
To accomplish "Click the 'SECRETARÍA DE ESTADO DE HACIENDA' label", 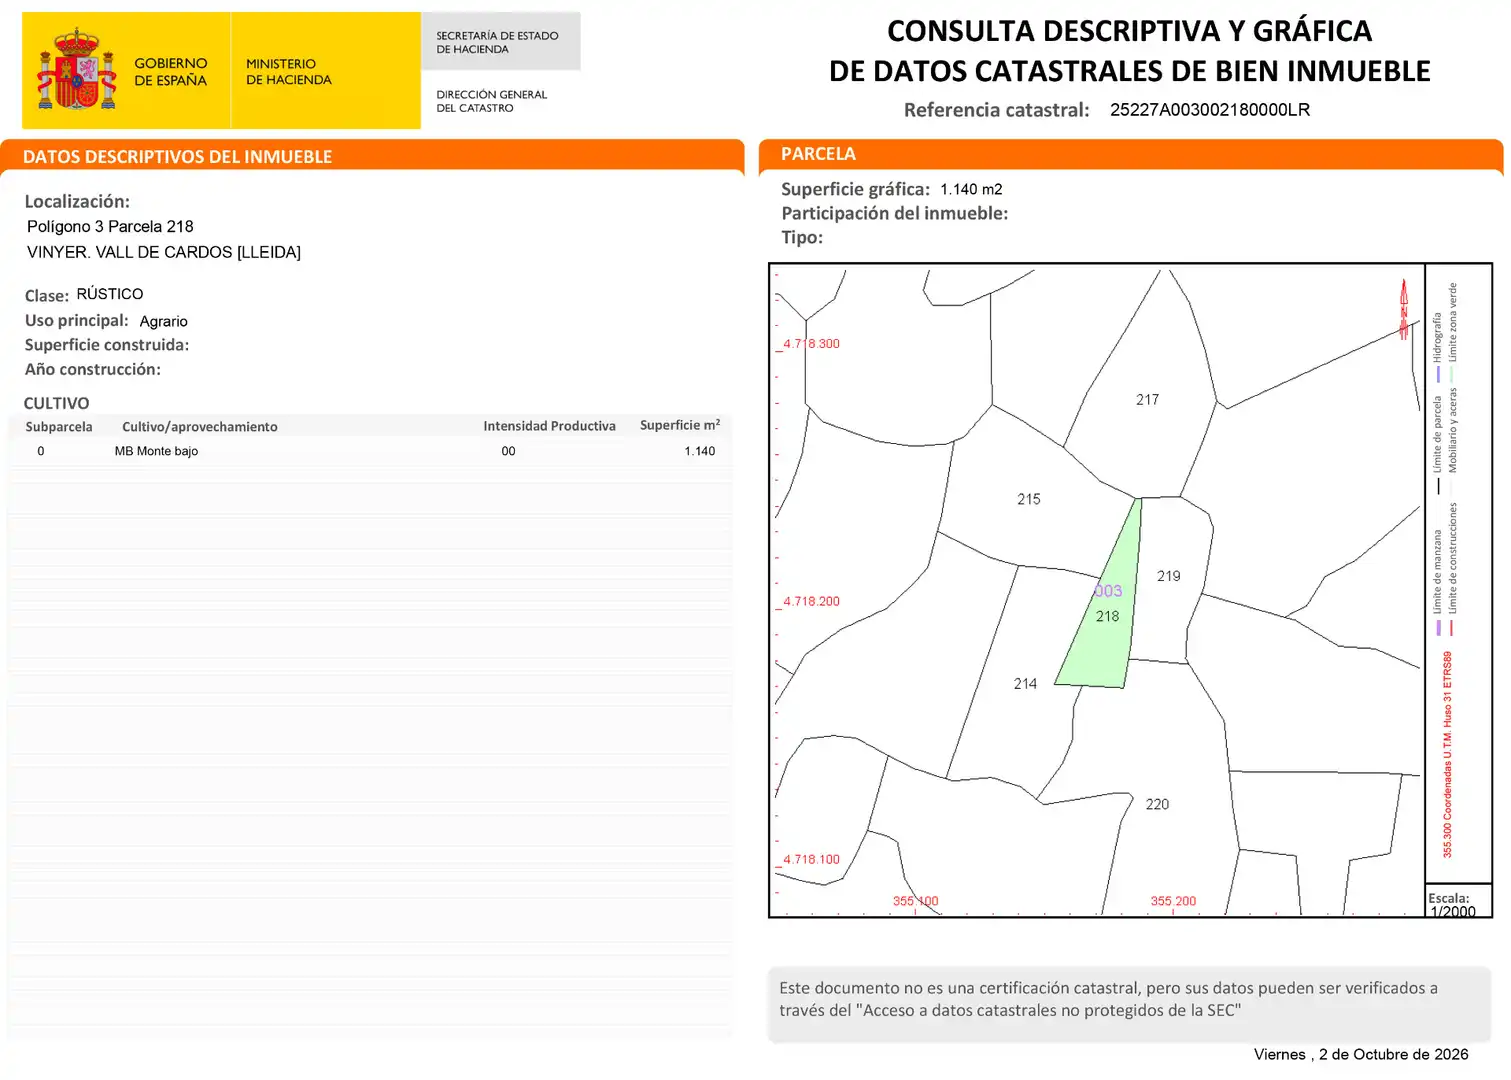I will (x=497, y=42).
